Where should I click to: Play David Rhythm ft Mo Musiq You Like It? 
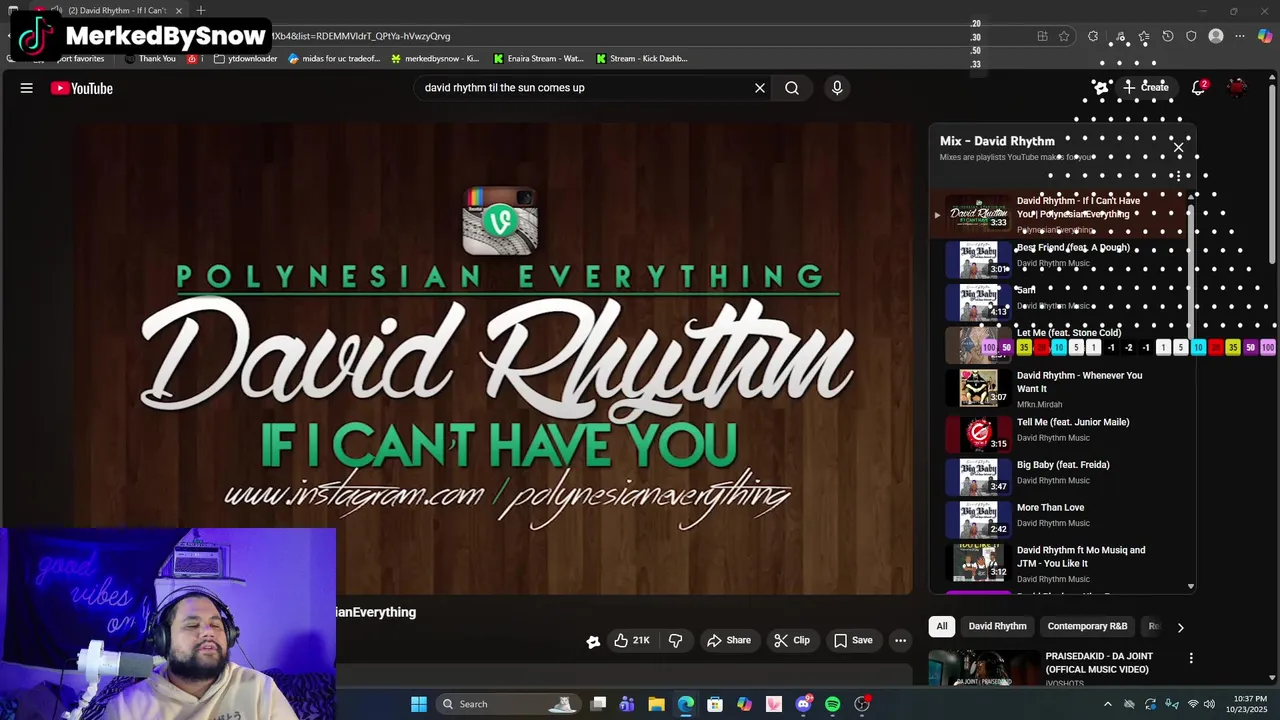click(x=1081, y=557)
